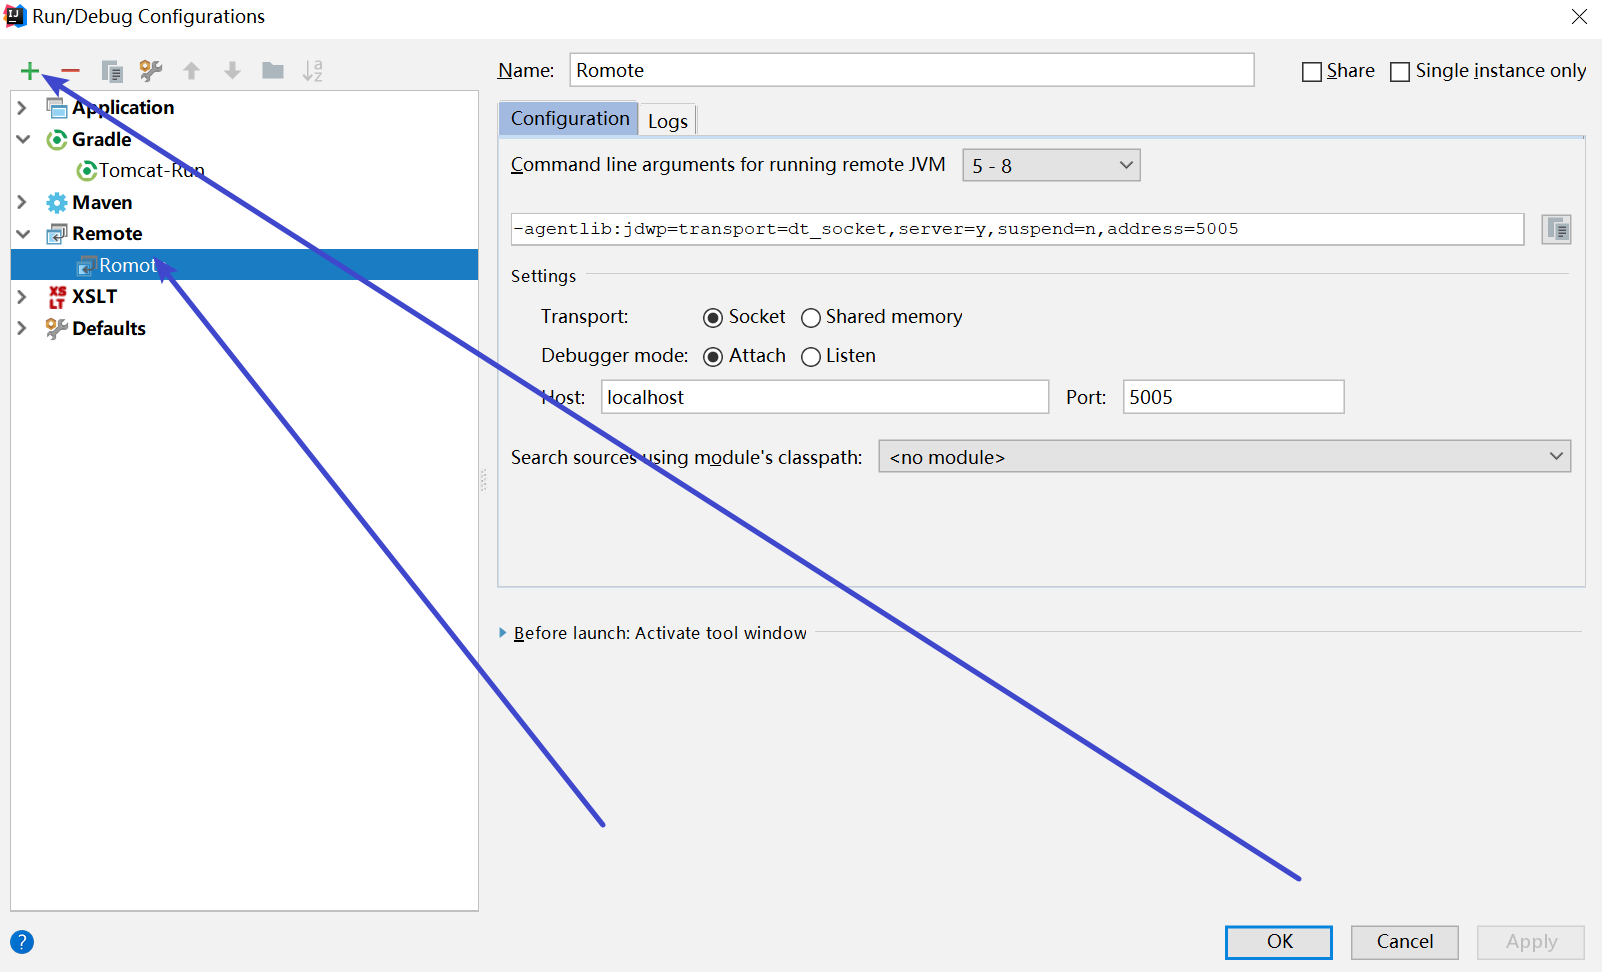Add a new configuration with plus icon
Image resolution: width=1602 pixels, height=972 pixels.
(x=30, y=71)
